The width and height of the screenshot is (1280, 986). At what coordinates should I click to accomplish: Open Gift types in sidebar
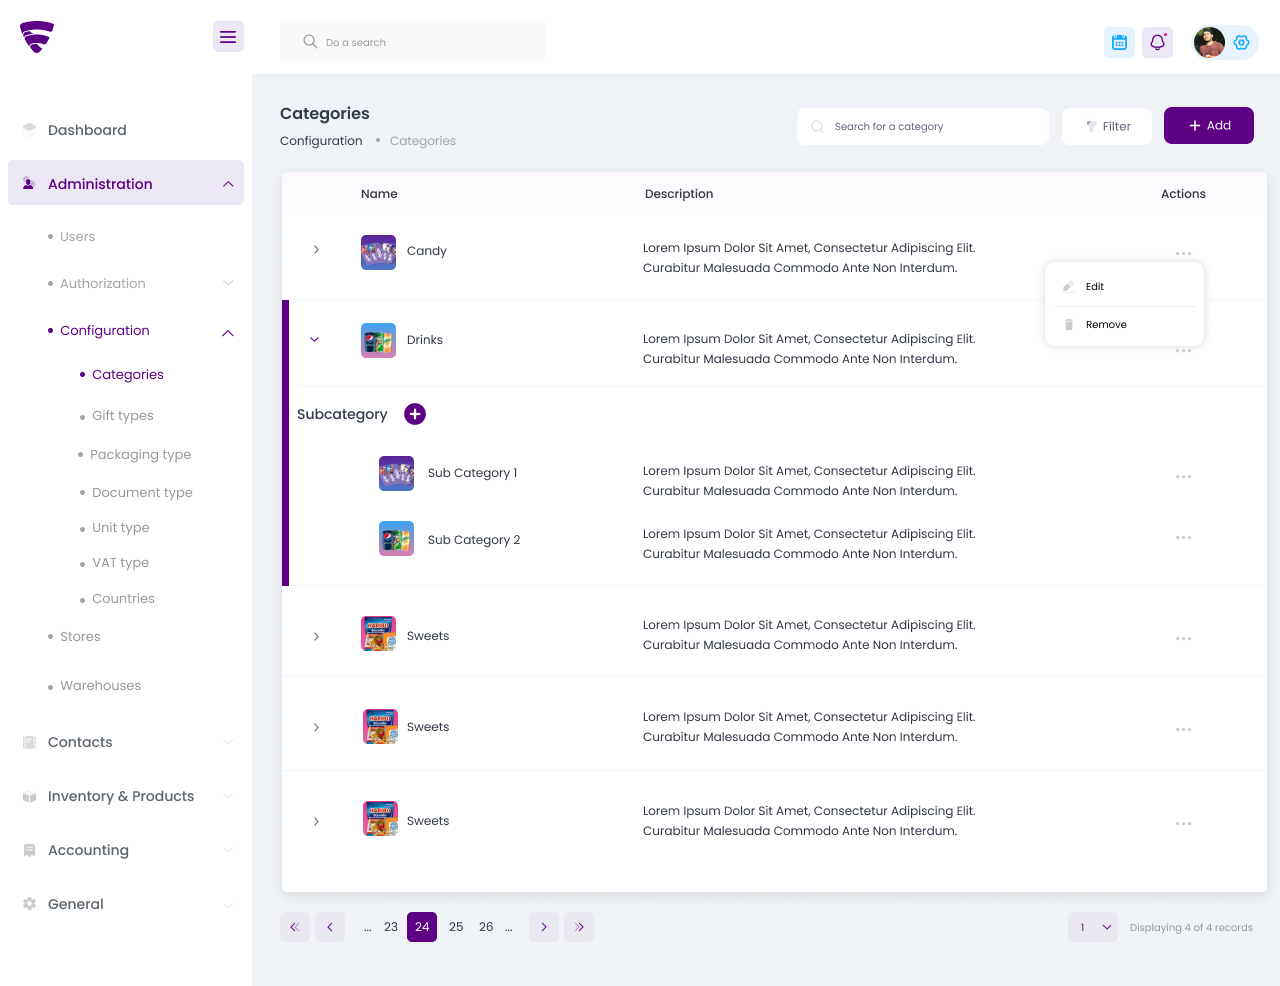pos(123,416)
